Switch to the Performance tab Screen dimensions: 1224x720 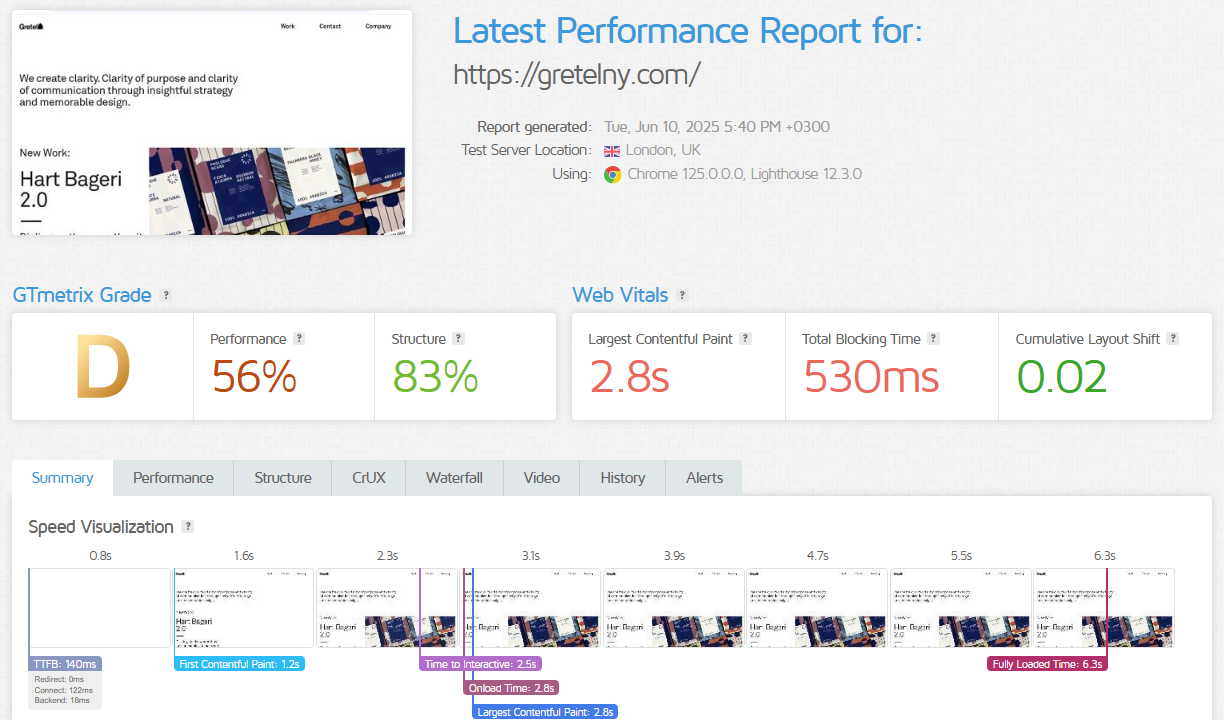click(173, 478)
